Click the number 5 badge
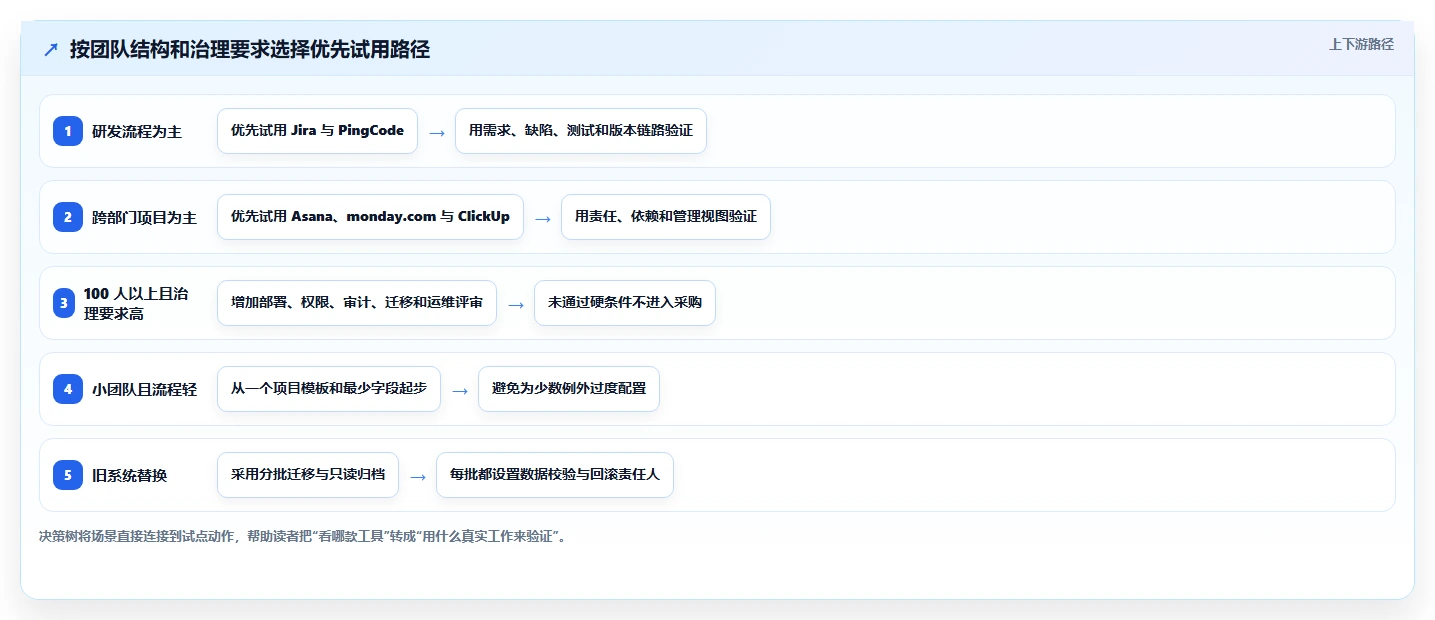The height and width of the screenshot is (620, 1435). 68,475
